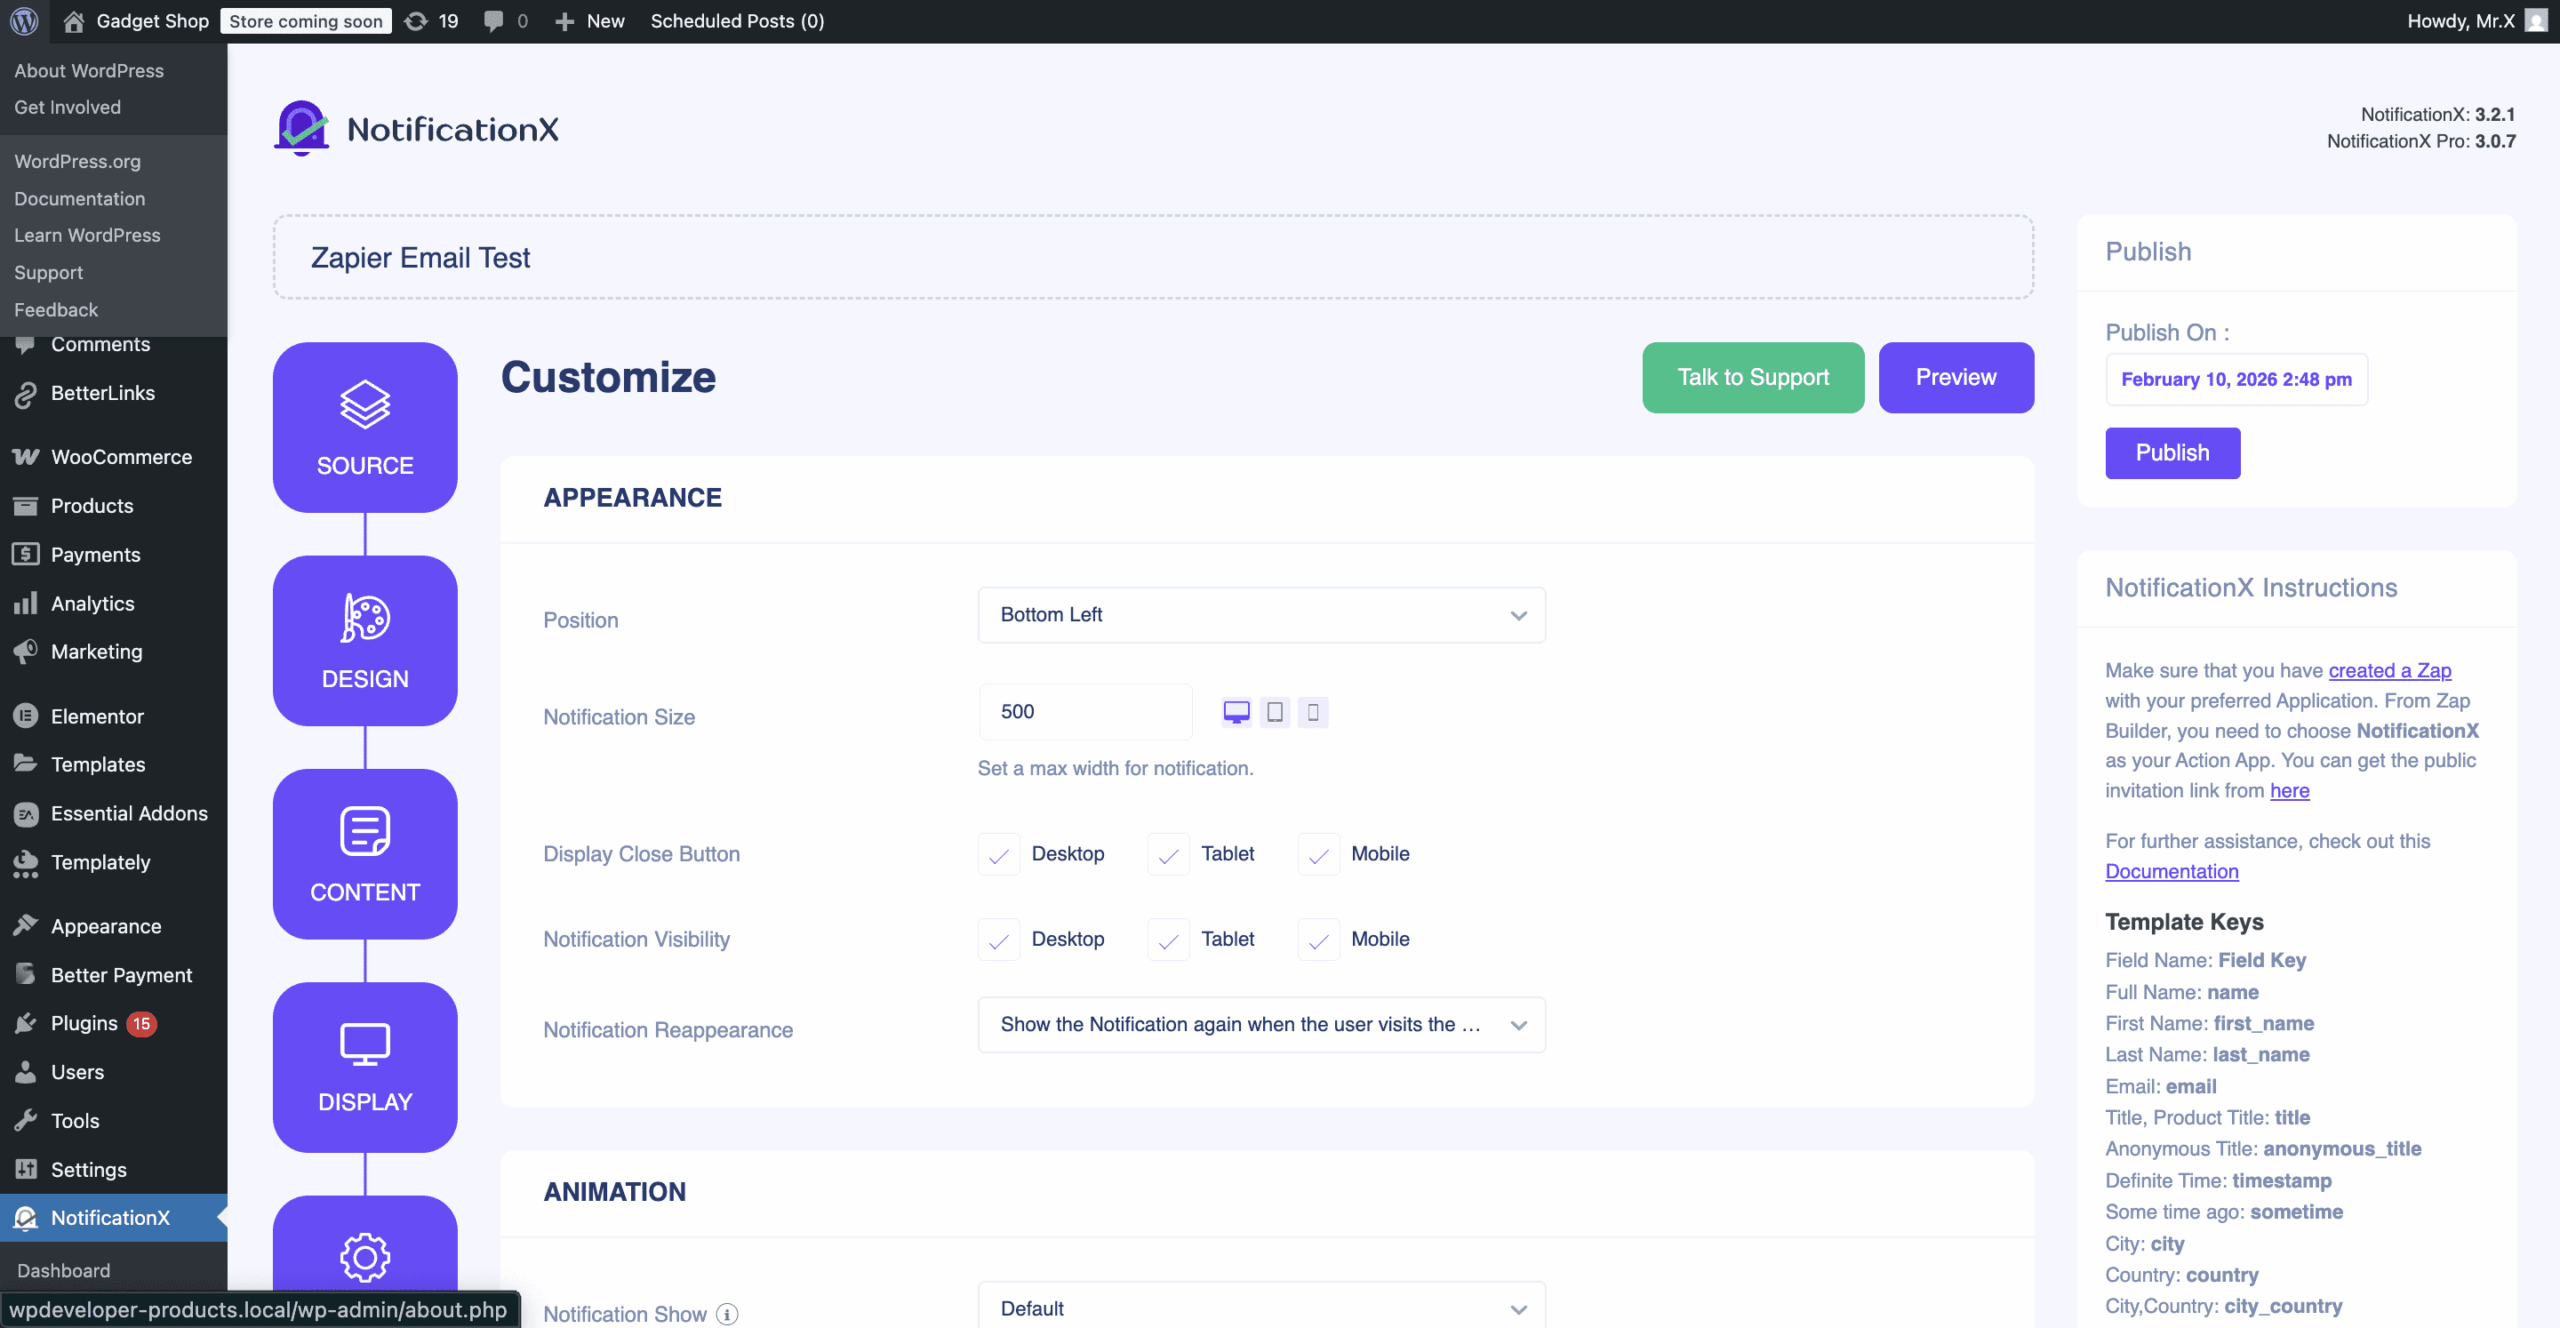This screenshot has width=2560, height=1328.
Task: Toggle Mobile checkbox for Display Close Button
Action: pos(1318,855)
